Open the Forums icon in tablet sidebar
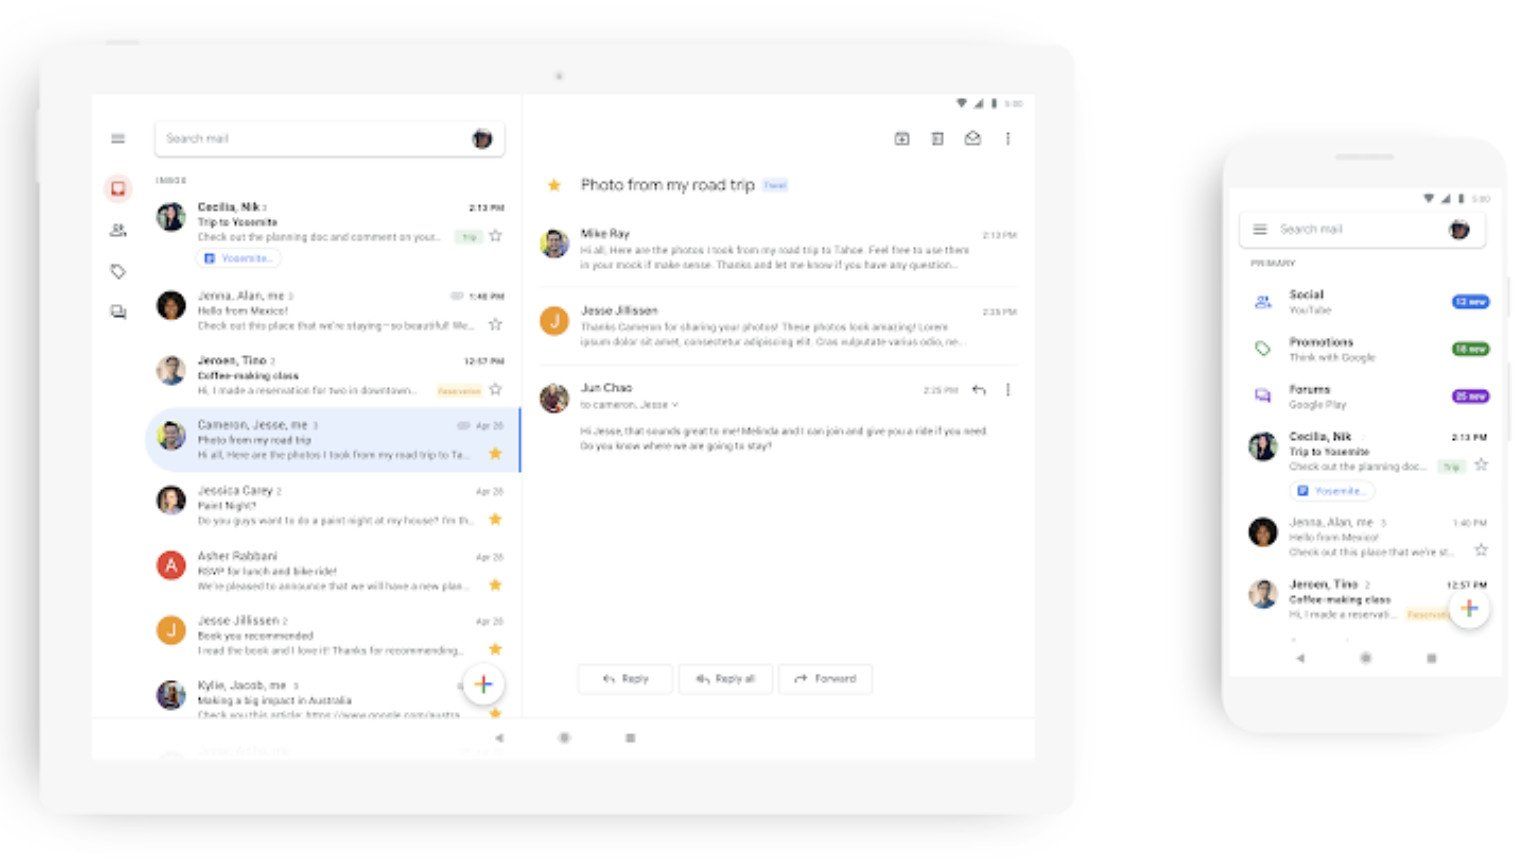This screenshot has height=862, width=1538. 118,312
